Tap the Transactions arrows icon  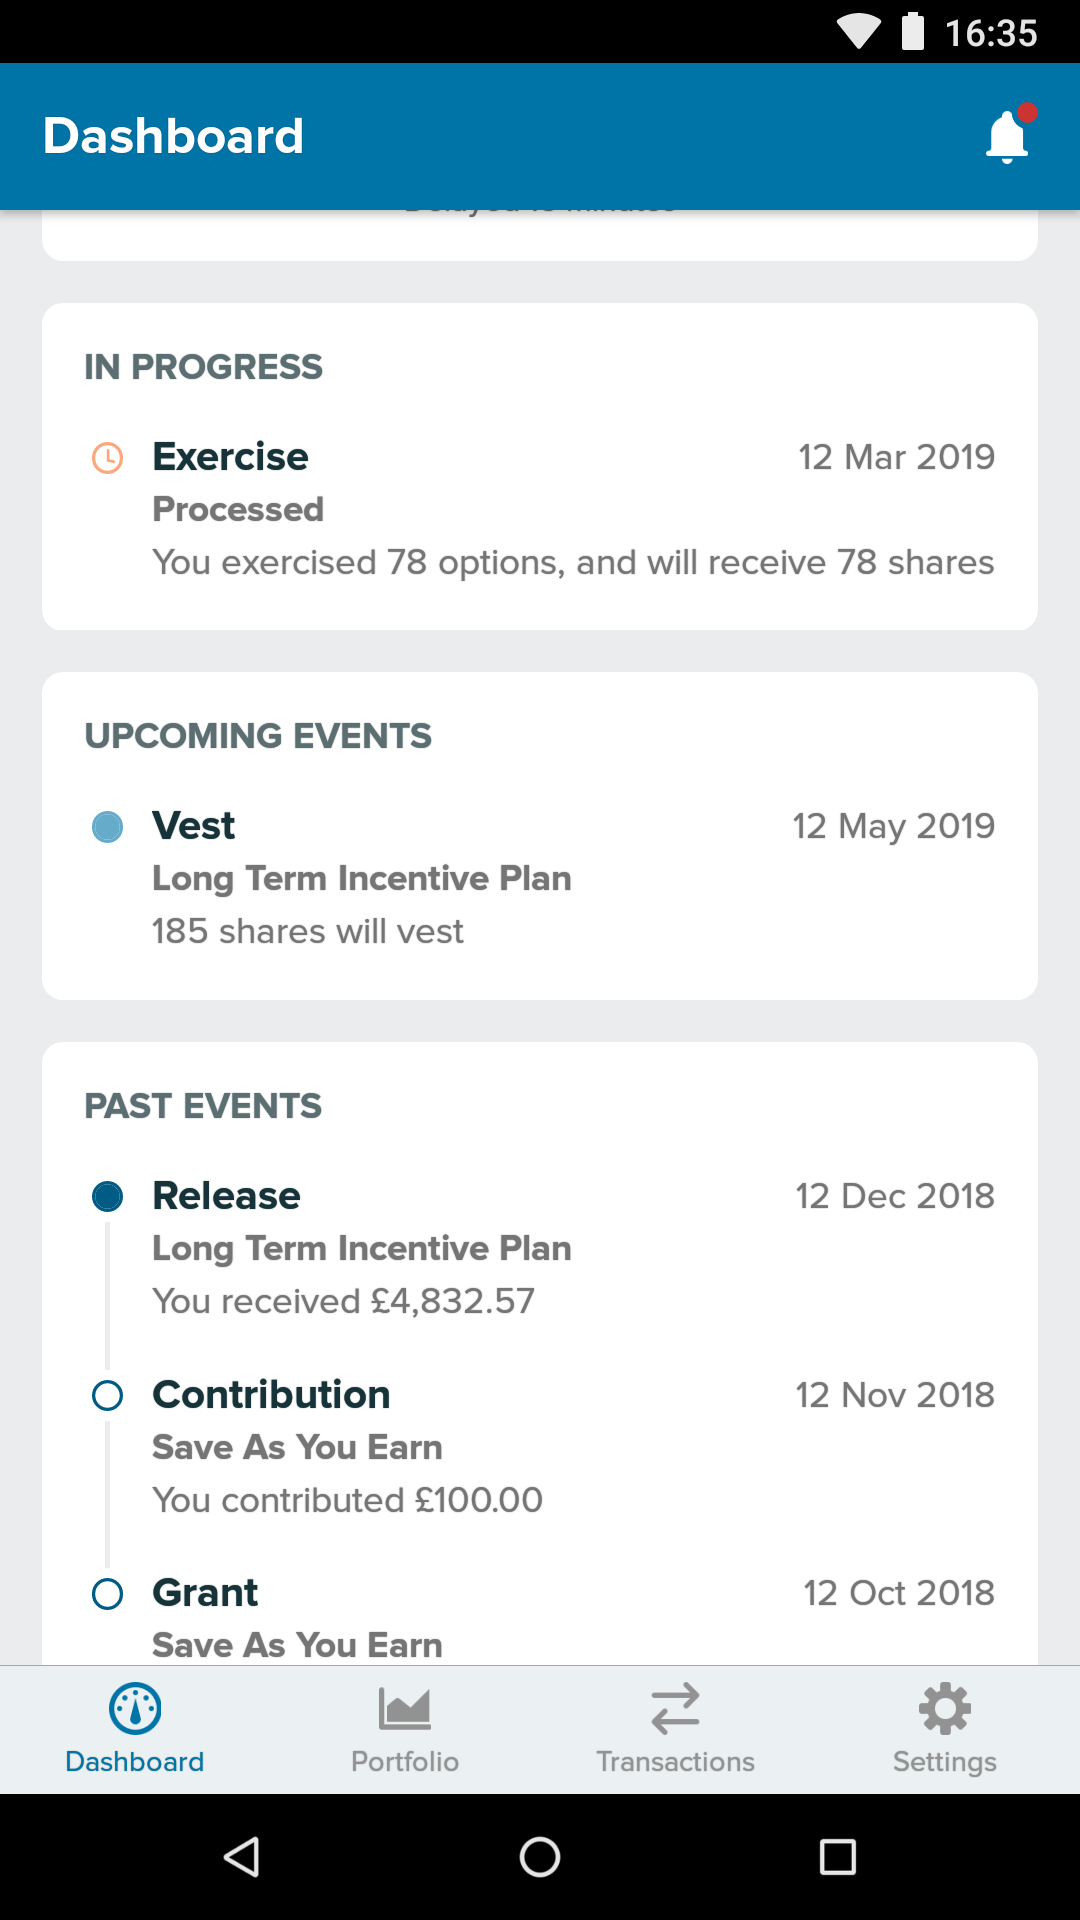pyautogui.click(x=675, y=1709)
